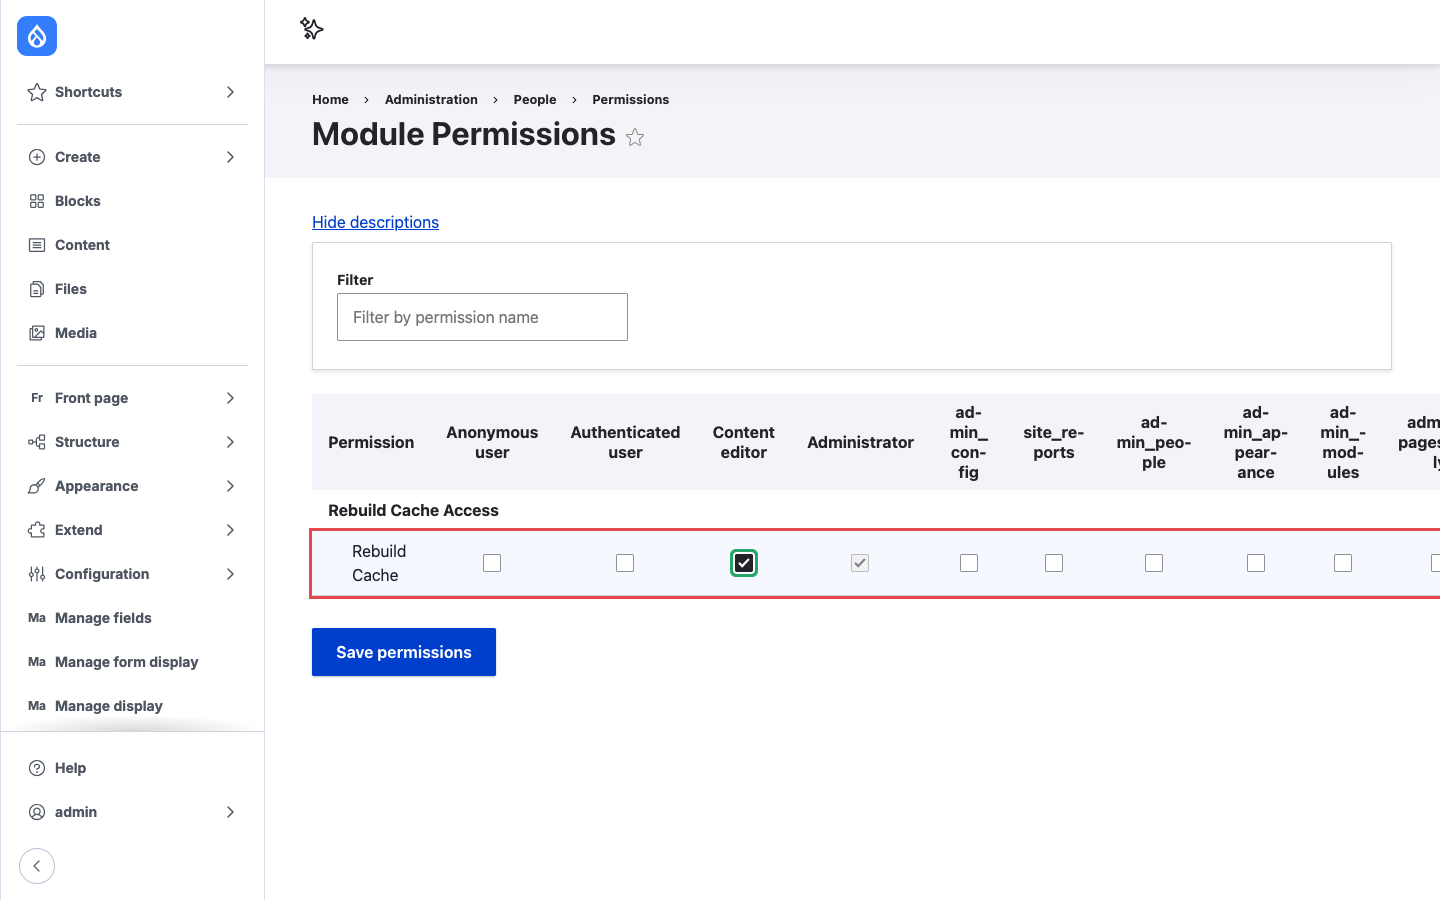Viewport: 1440px width, 900px height.
Task: Click the Configuration sliders icon
Action: coord(37,574)
